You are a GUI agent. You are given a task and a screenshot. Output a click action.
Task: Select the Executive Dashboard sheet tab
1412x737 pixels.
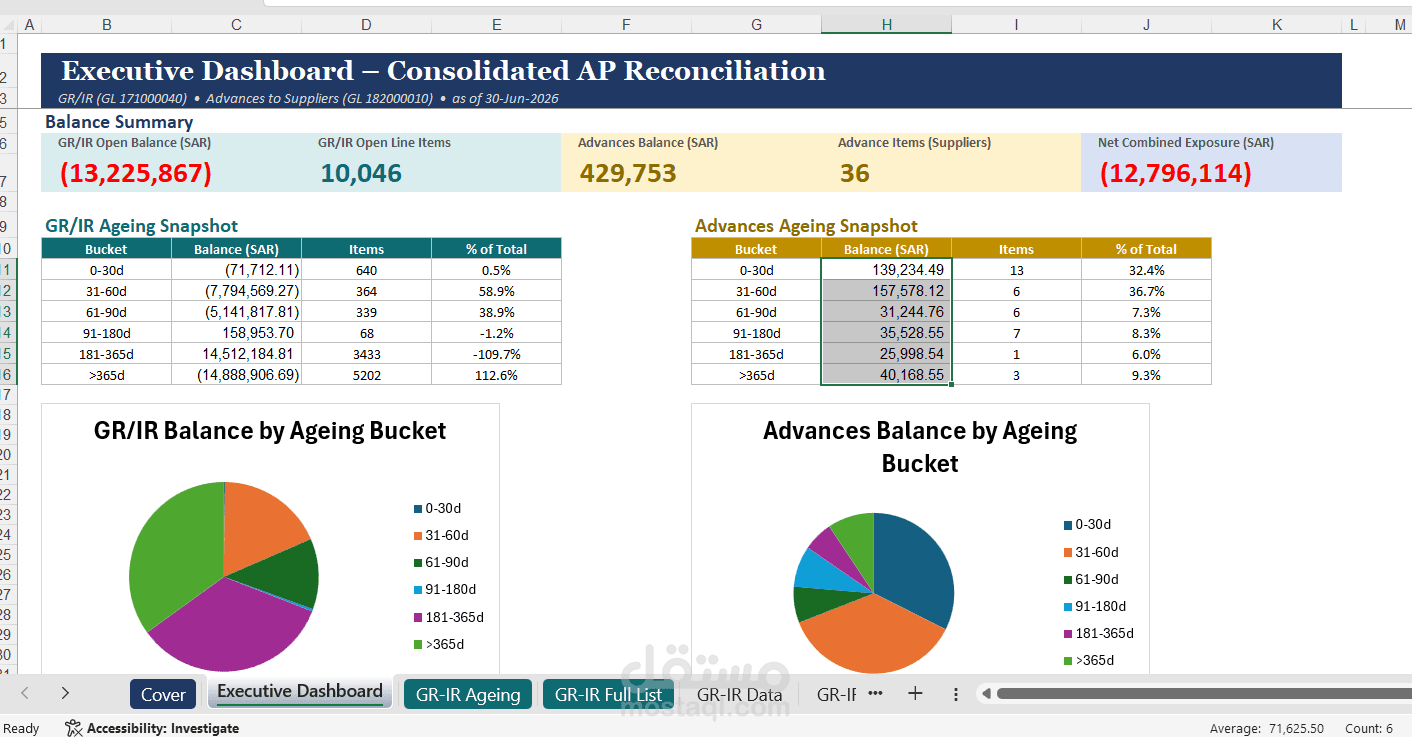(300, 692)
